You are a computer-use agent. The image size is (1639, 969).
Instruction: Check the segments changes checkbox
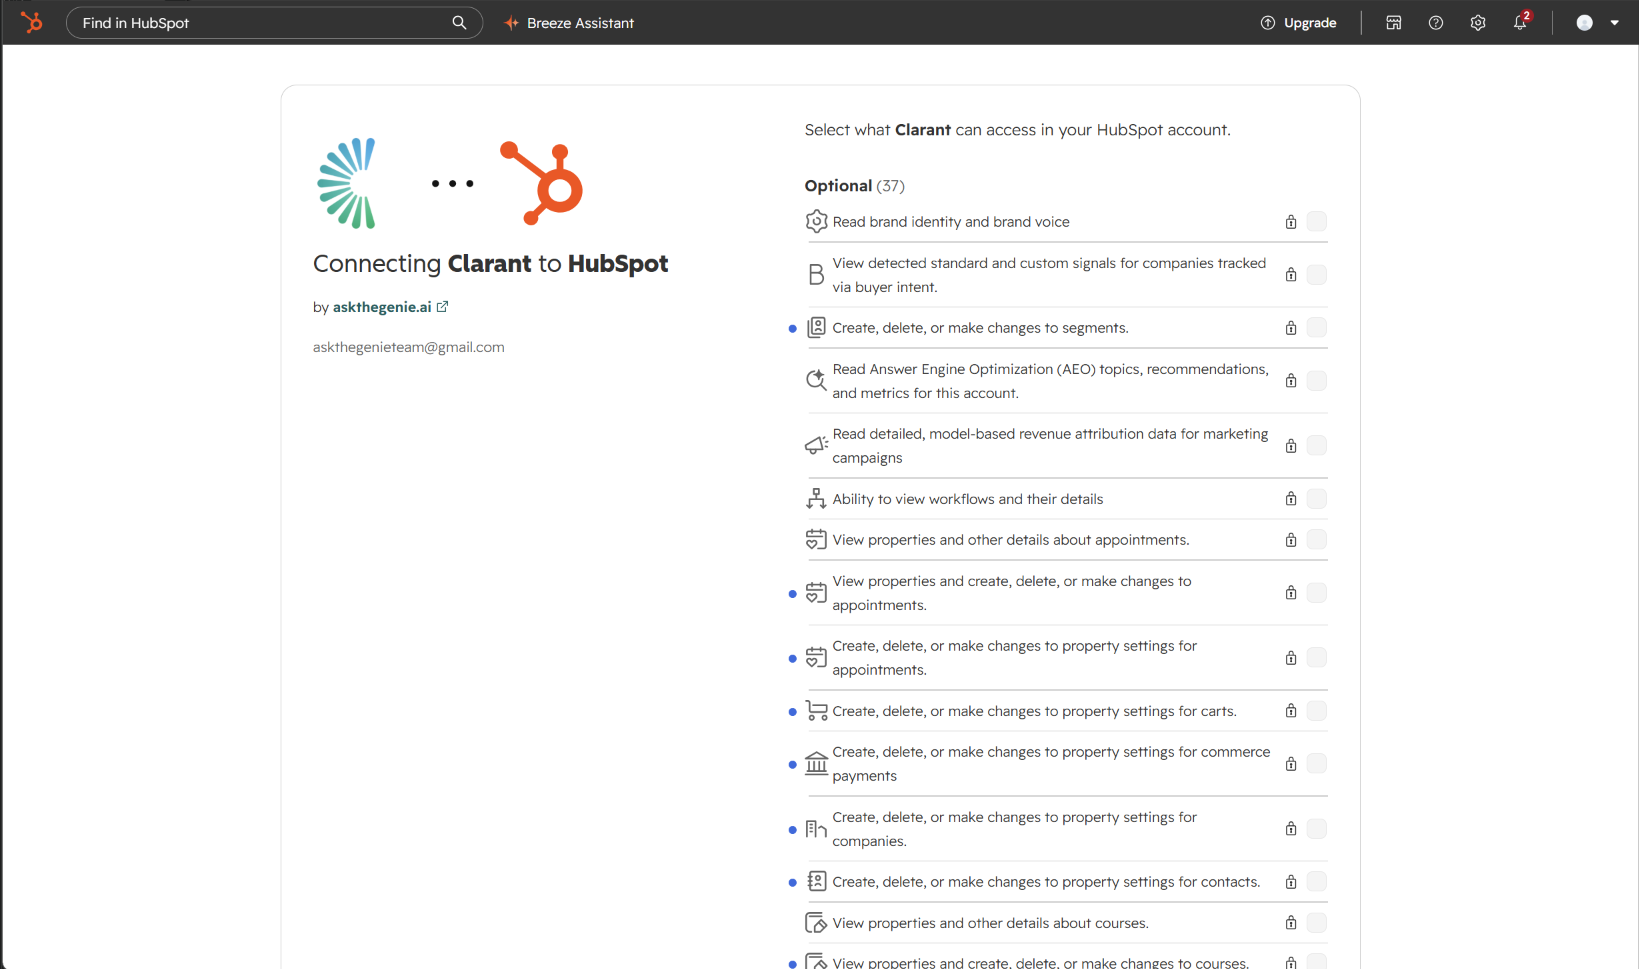[1317, 327]
